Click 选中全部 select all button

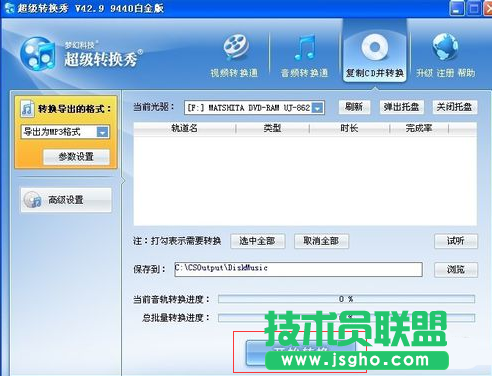tap(257, 241)
